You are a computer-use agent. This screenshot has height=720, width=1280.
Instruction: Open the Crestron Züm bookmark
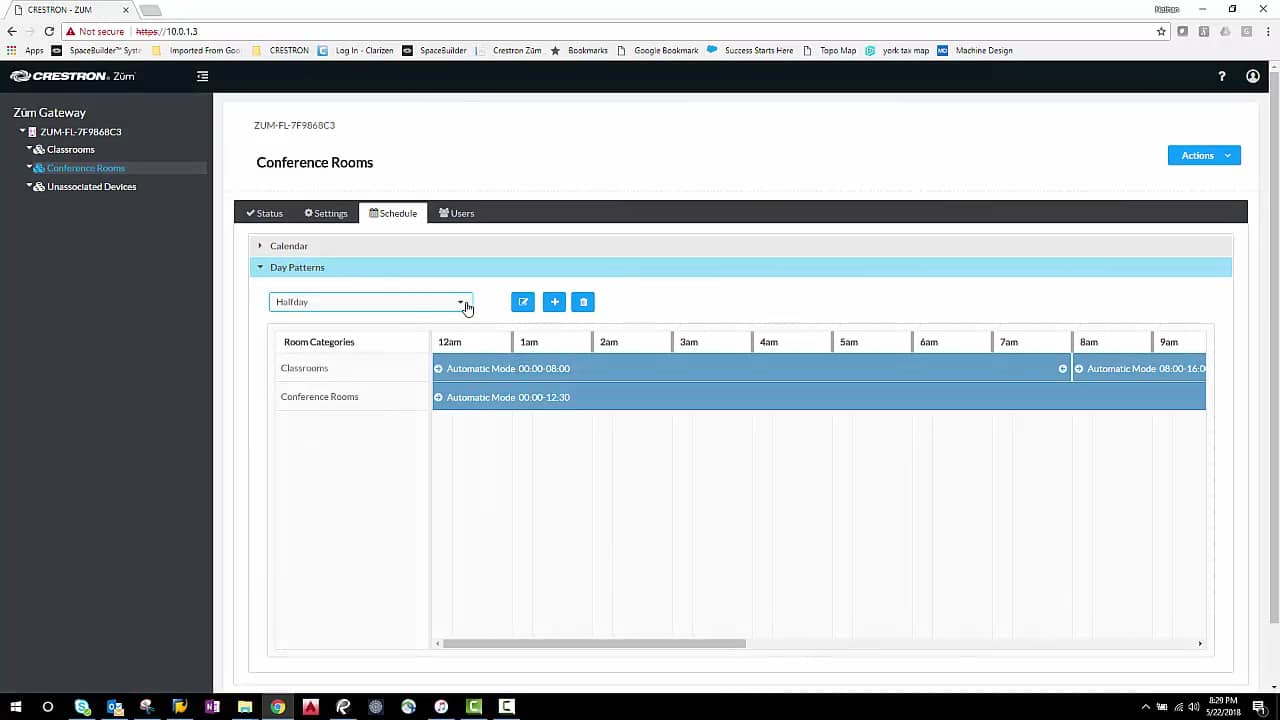[509, 50]
